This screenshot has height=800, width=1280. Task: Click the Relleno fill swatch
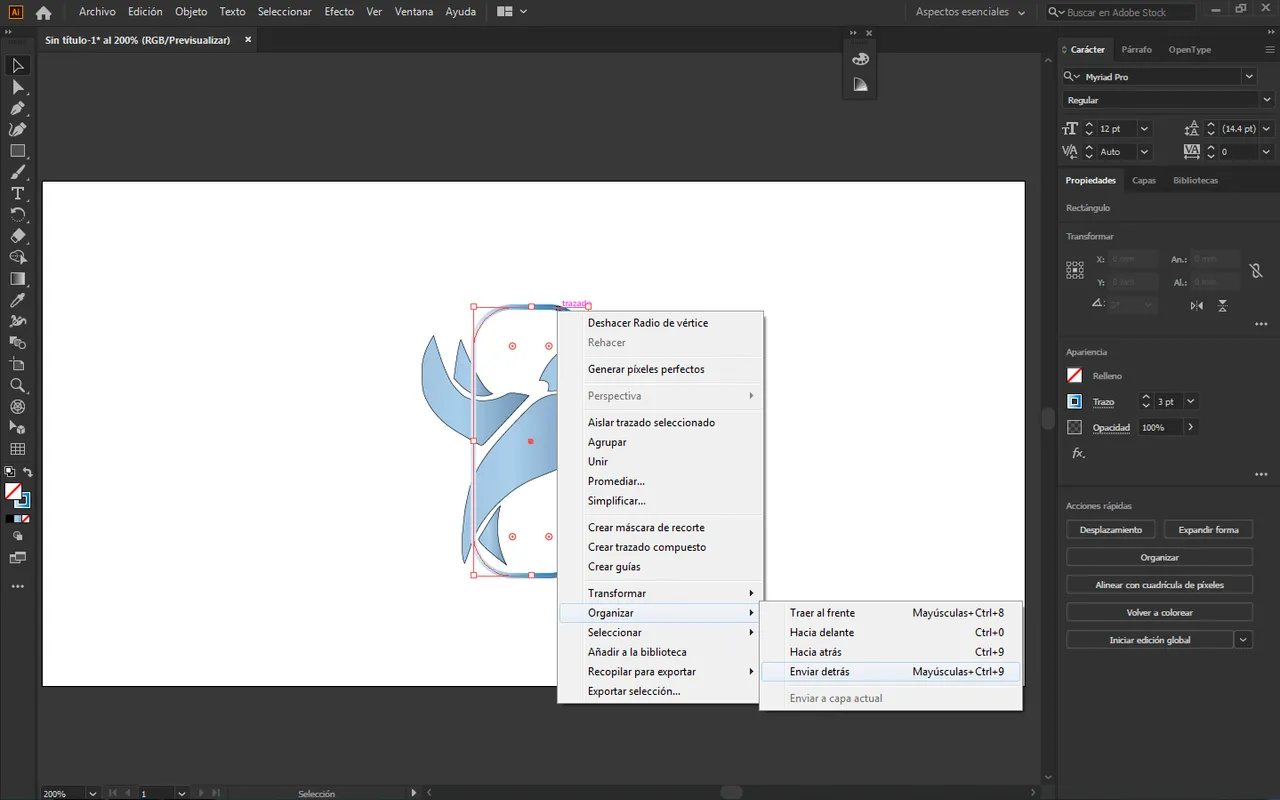point(1075,376)
